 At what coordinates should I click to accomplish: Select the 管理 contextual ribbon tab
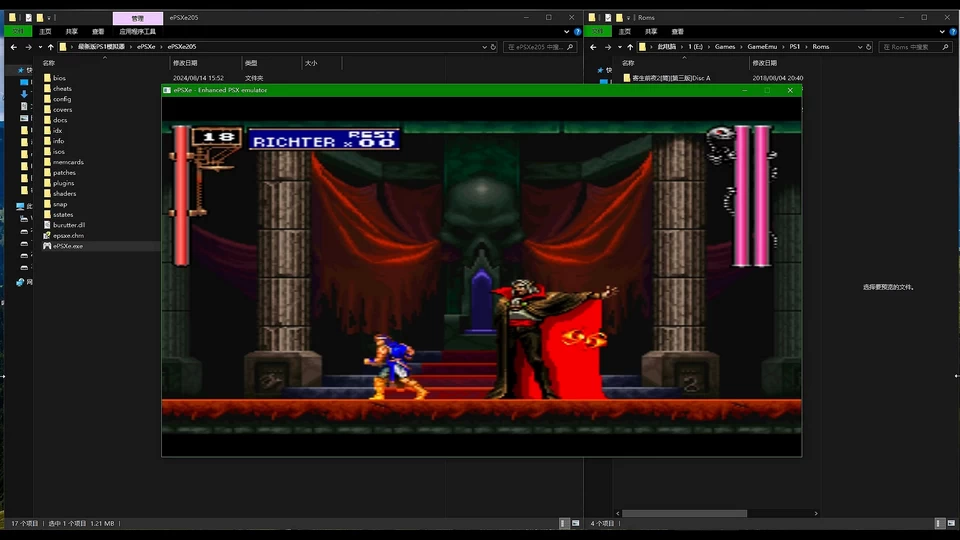coord(138,18)
